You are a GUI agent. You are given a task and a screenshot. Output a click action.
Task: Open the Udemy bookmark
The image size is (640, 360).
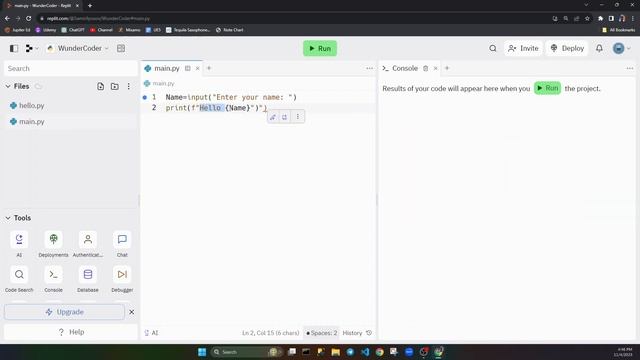tap(46, 30)
